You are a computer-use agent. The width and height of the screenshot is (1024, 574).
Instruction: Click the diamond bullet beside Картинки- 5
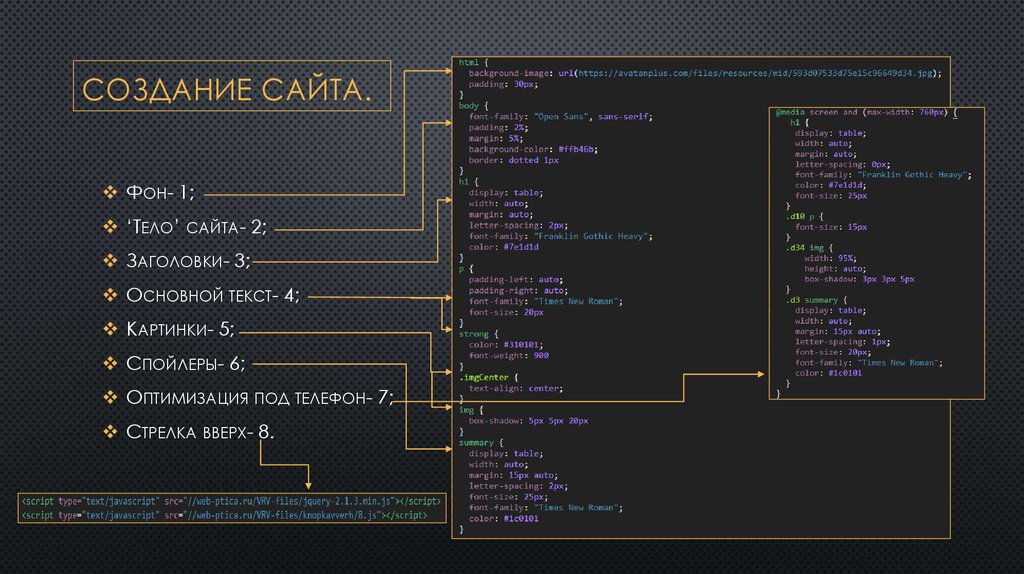111,329
